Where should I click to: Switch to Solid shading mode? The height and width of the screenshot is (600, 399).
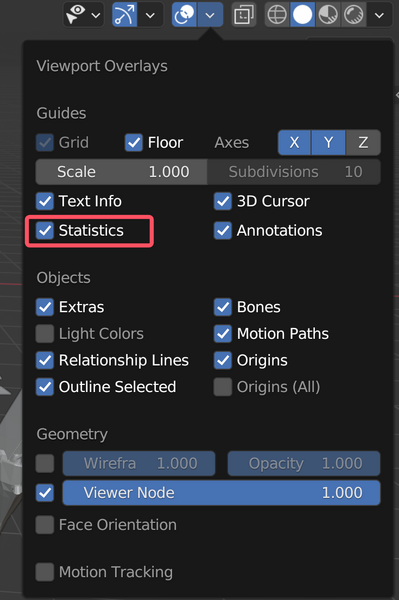click(303, 15)
